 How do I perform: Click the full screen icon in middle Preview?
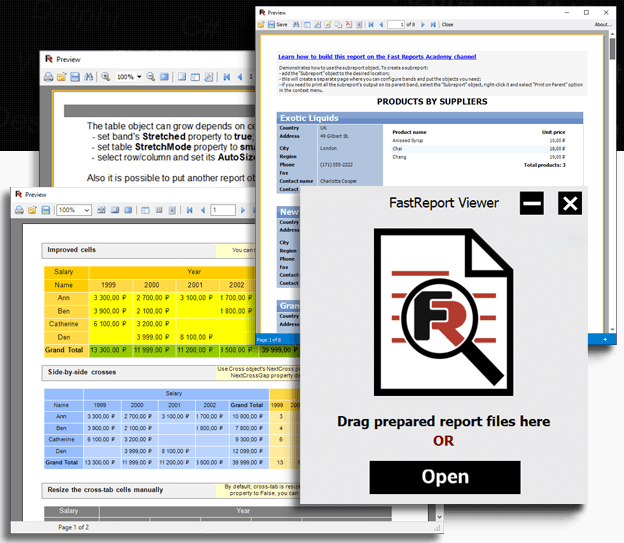(164, 77)
